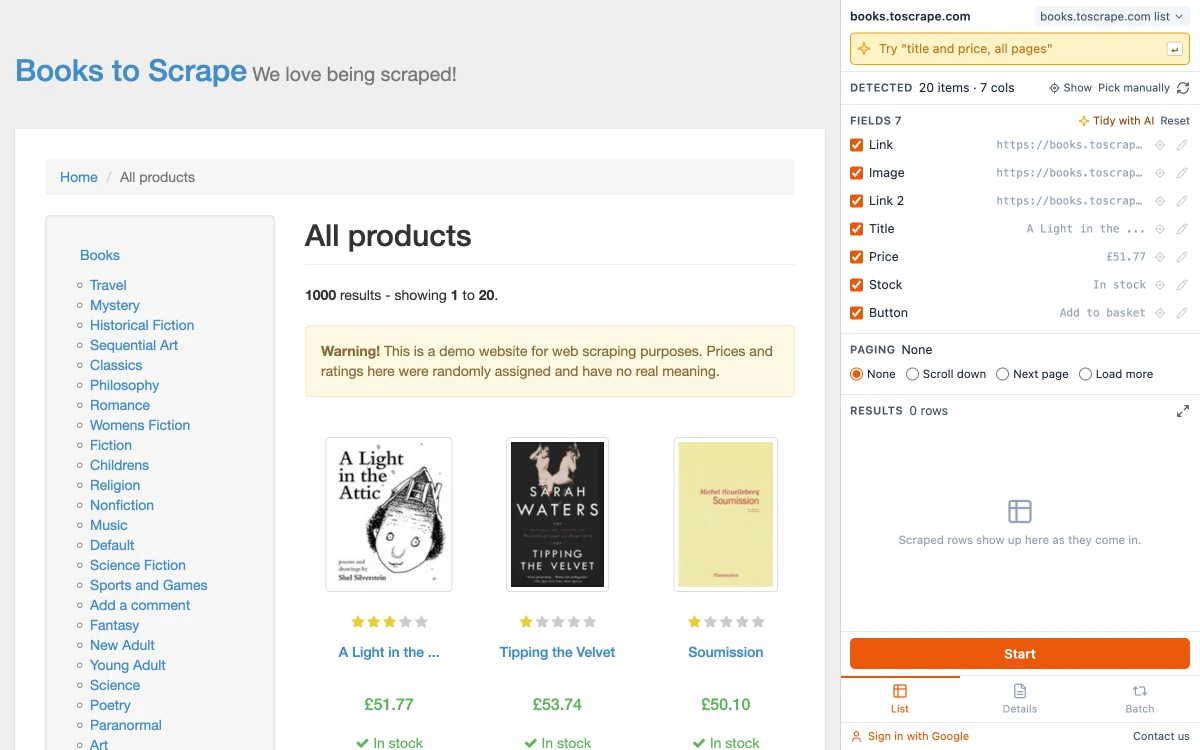
Task: Switch to the Batch tab
Action: point(1140,699)
